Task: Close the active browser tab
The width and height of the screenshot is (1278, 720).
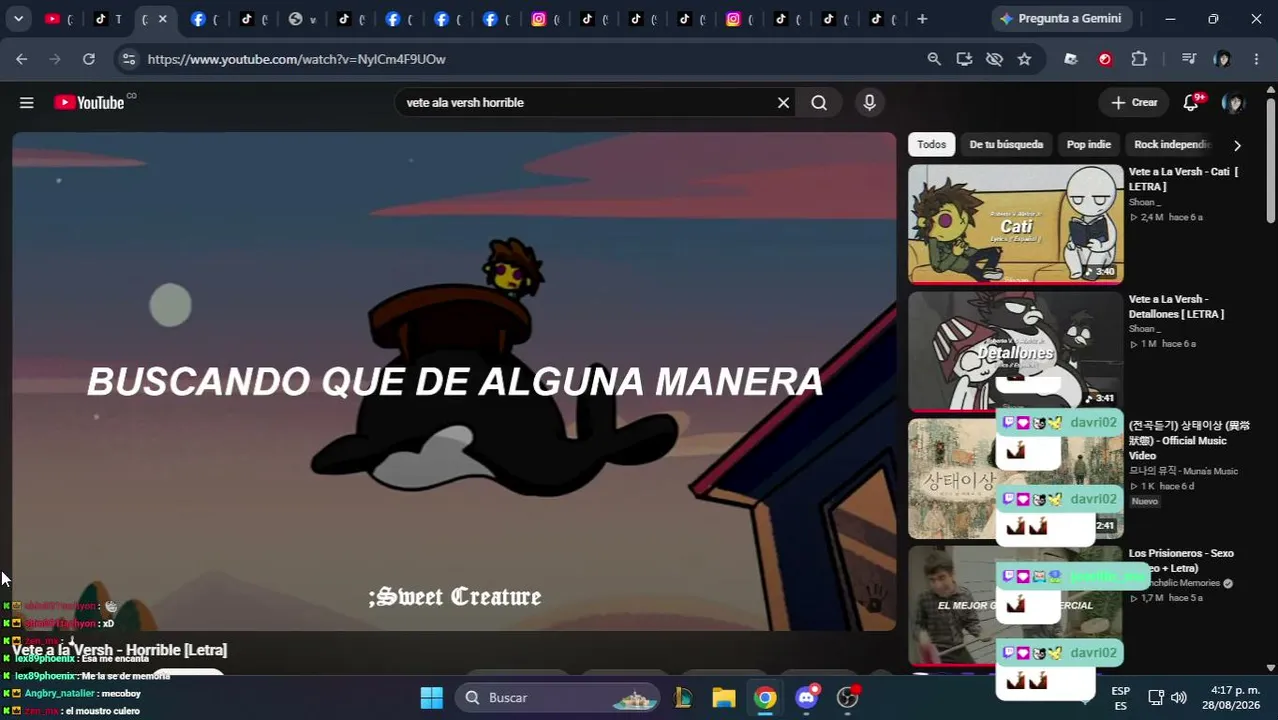Action: point(162,18)
